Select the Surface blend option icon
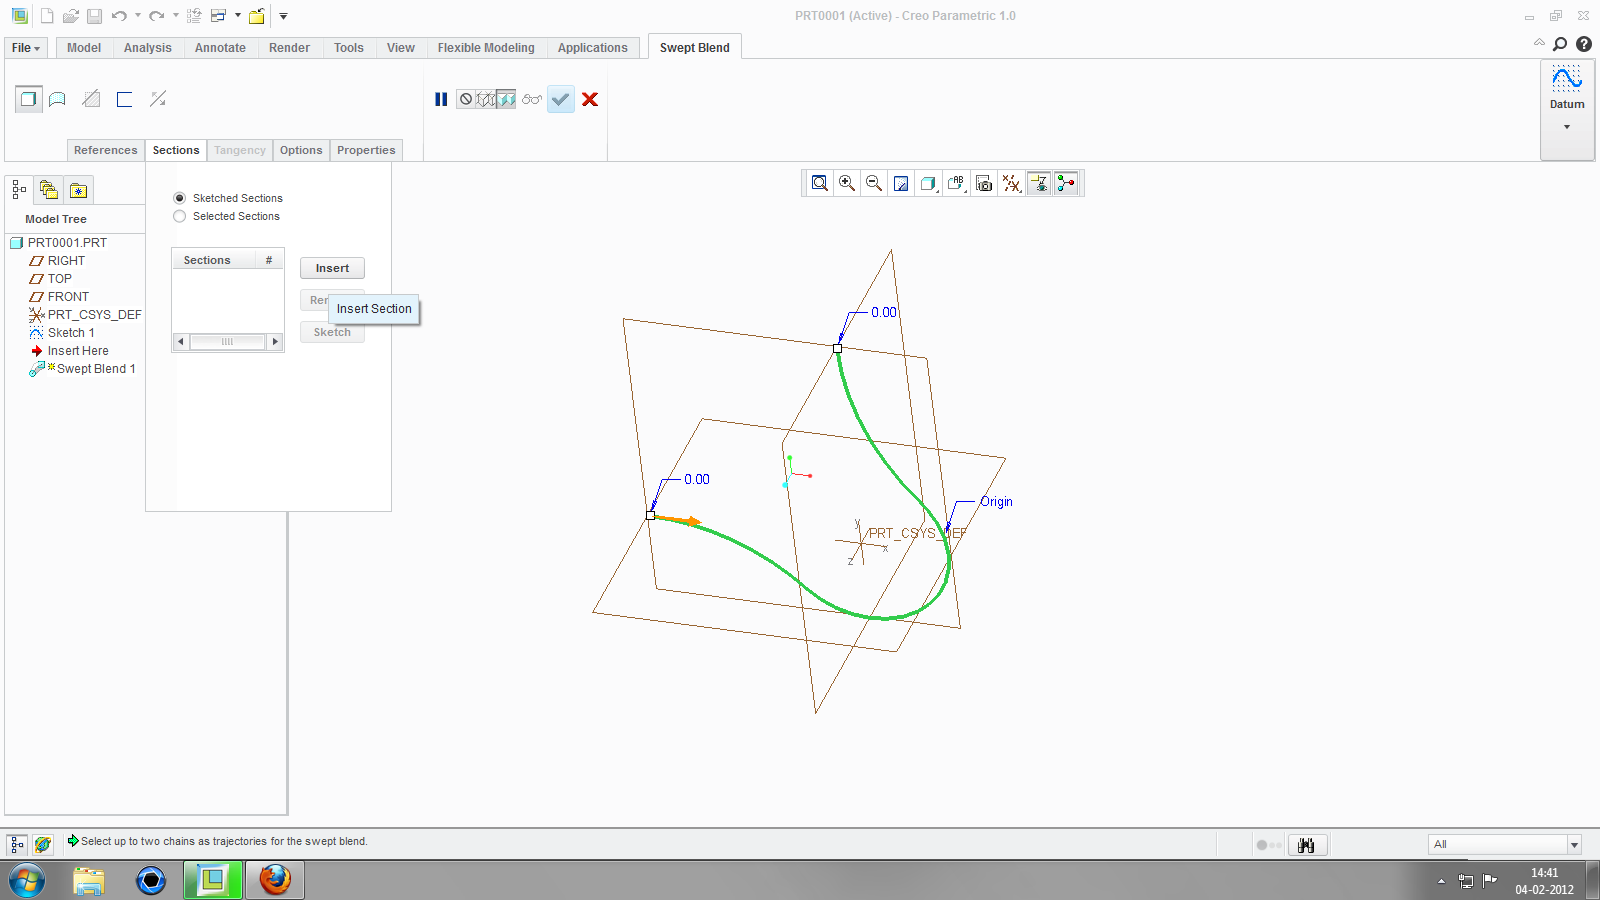This screenshot has width=1600, height=900. click(58, 99)
